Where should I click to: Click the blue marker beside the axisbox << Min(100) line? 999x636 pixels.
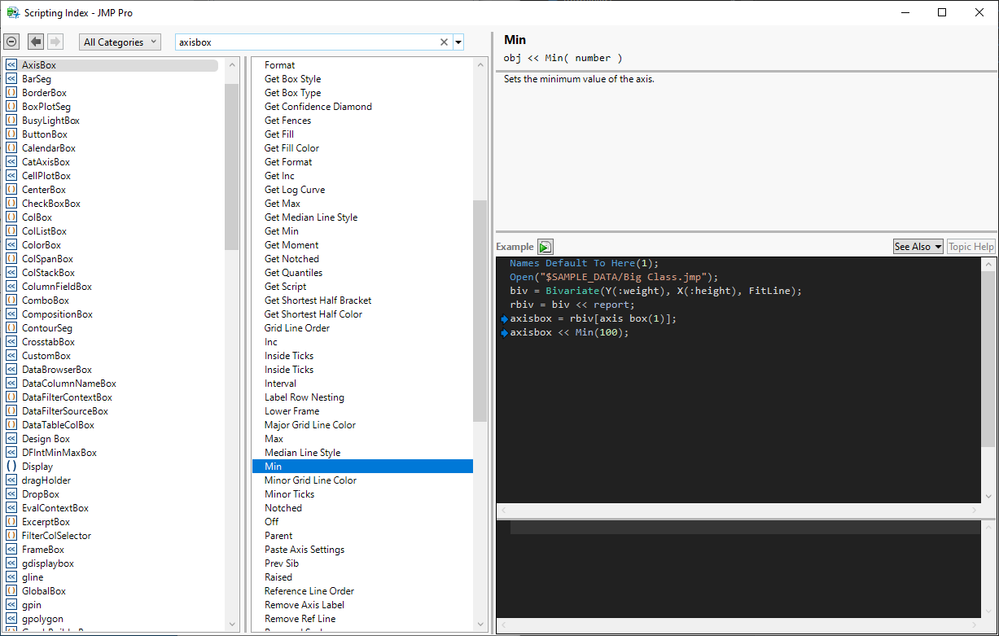(x=504, y=333)
